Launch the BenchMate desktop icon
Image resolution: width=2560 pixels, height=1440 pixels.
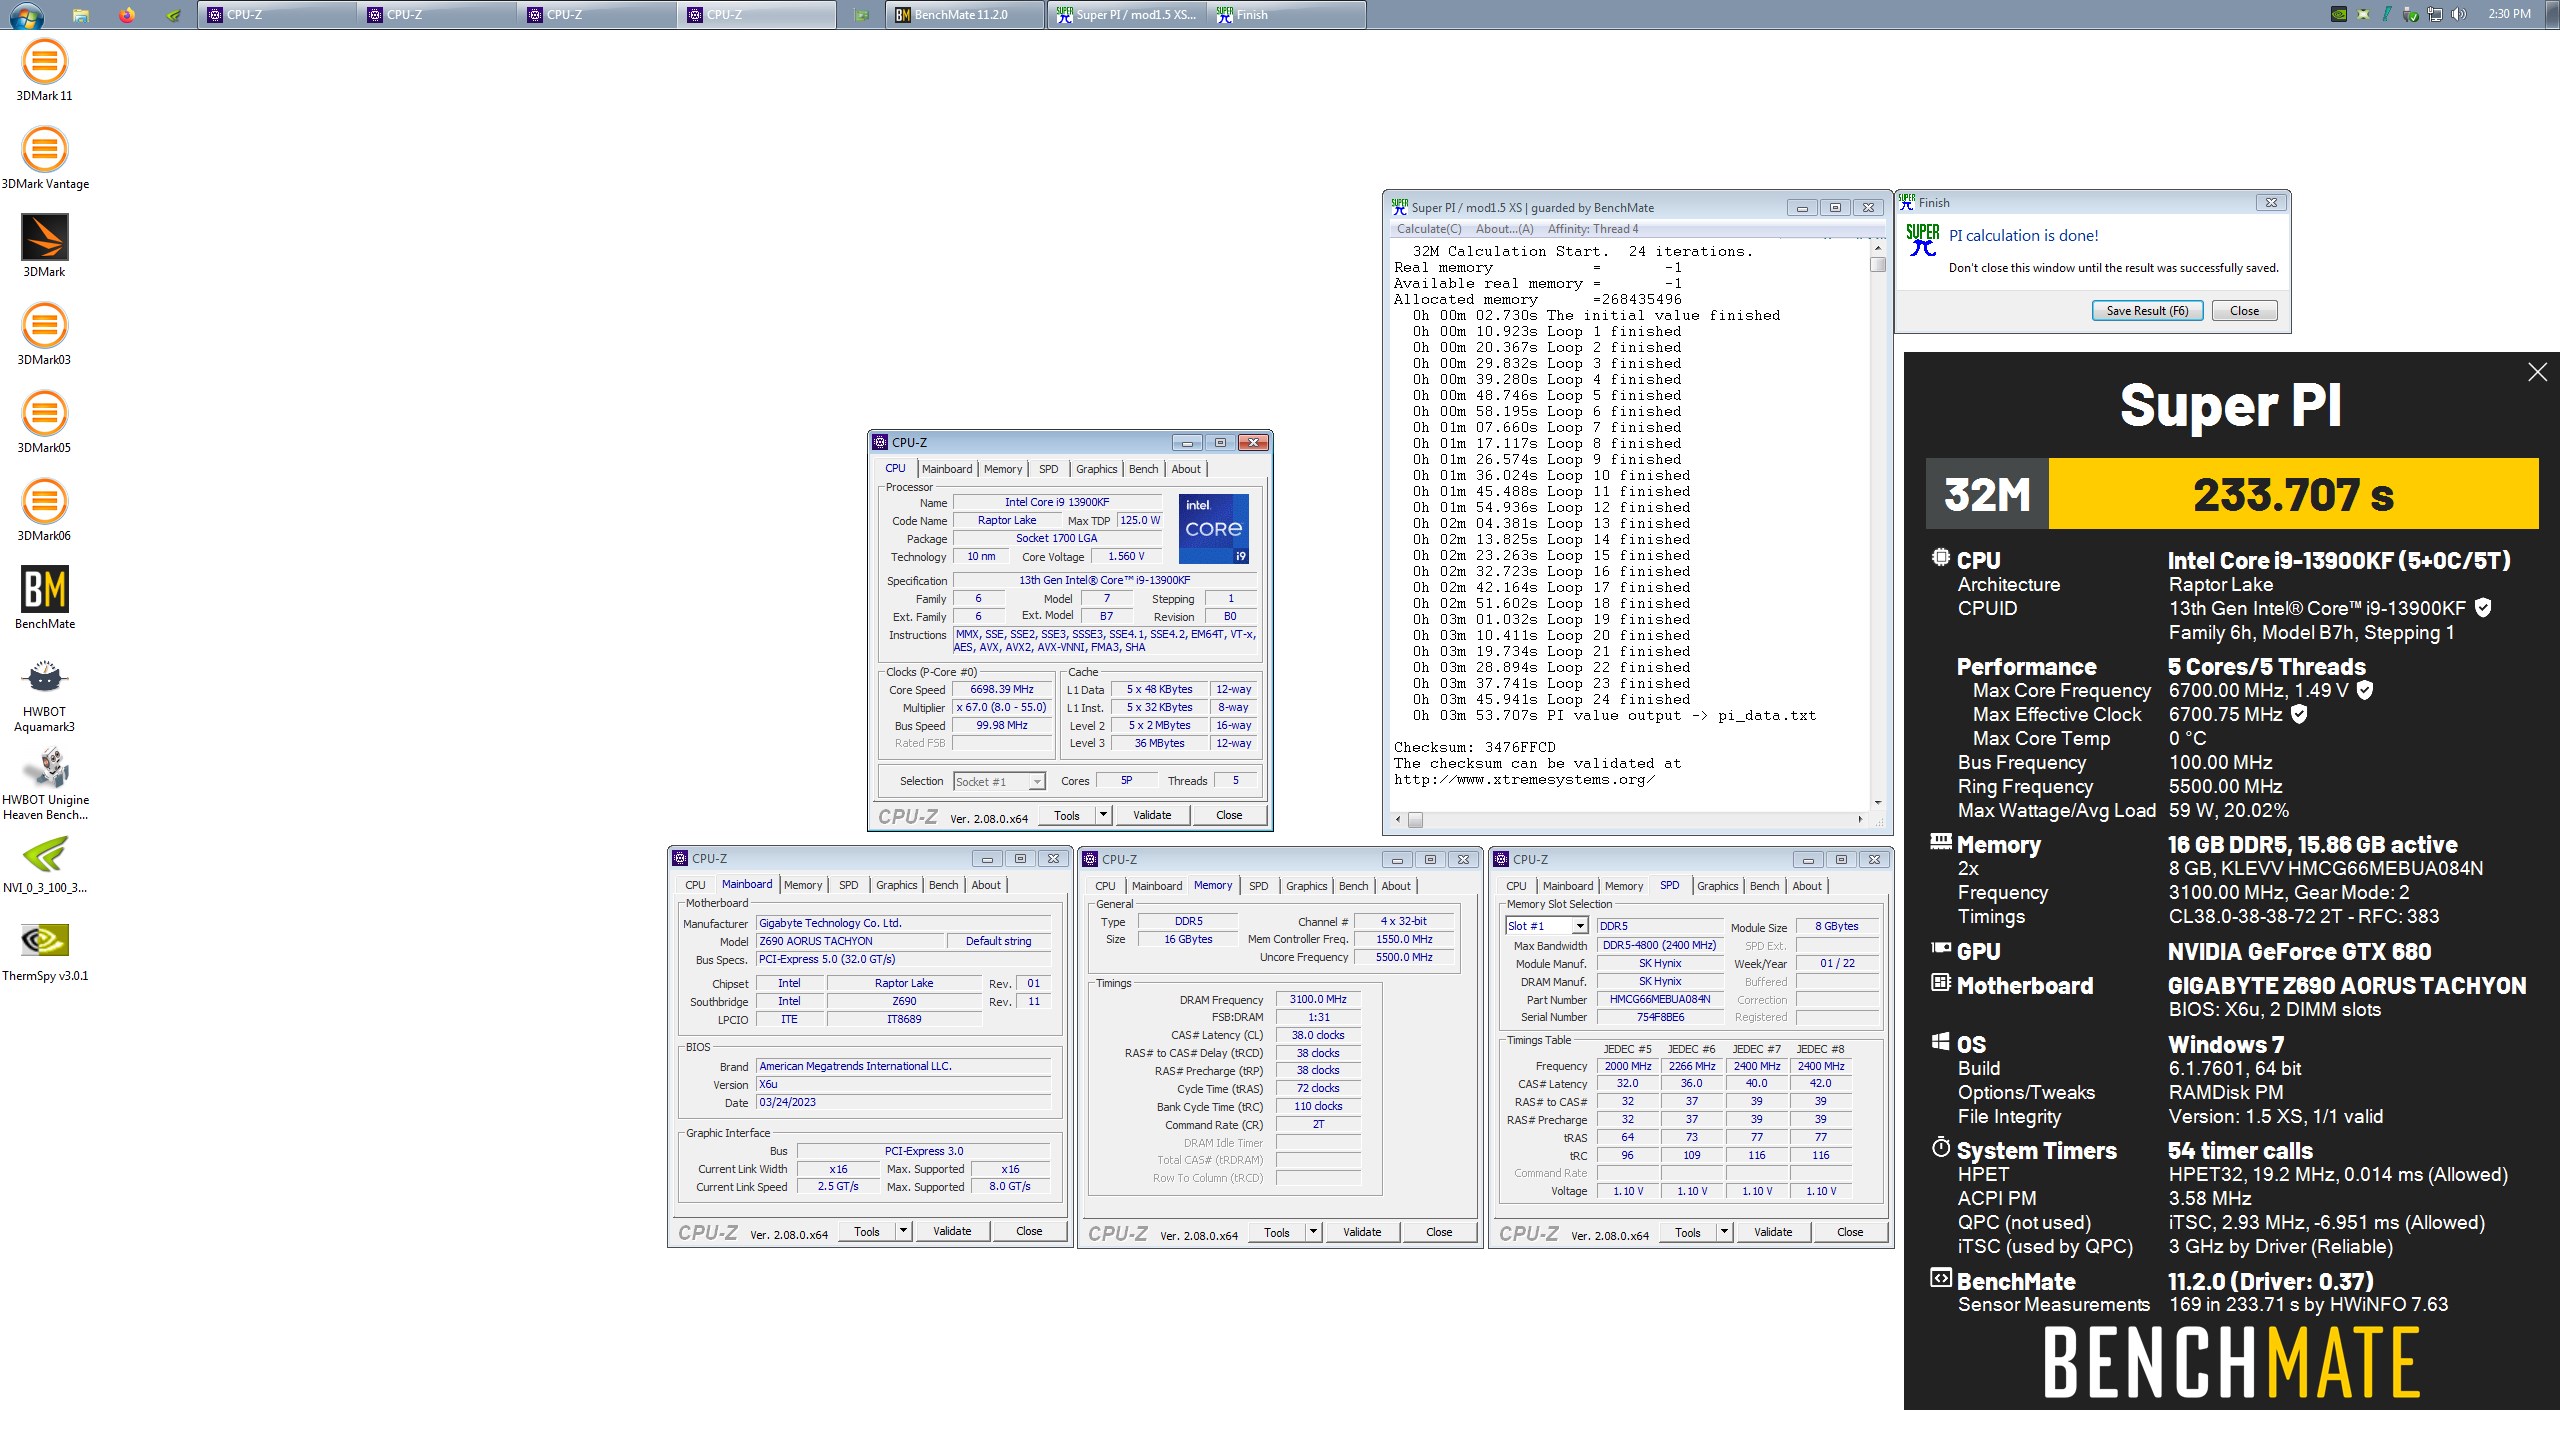pyautogui.click(x=45, y=598)
